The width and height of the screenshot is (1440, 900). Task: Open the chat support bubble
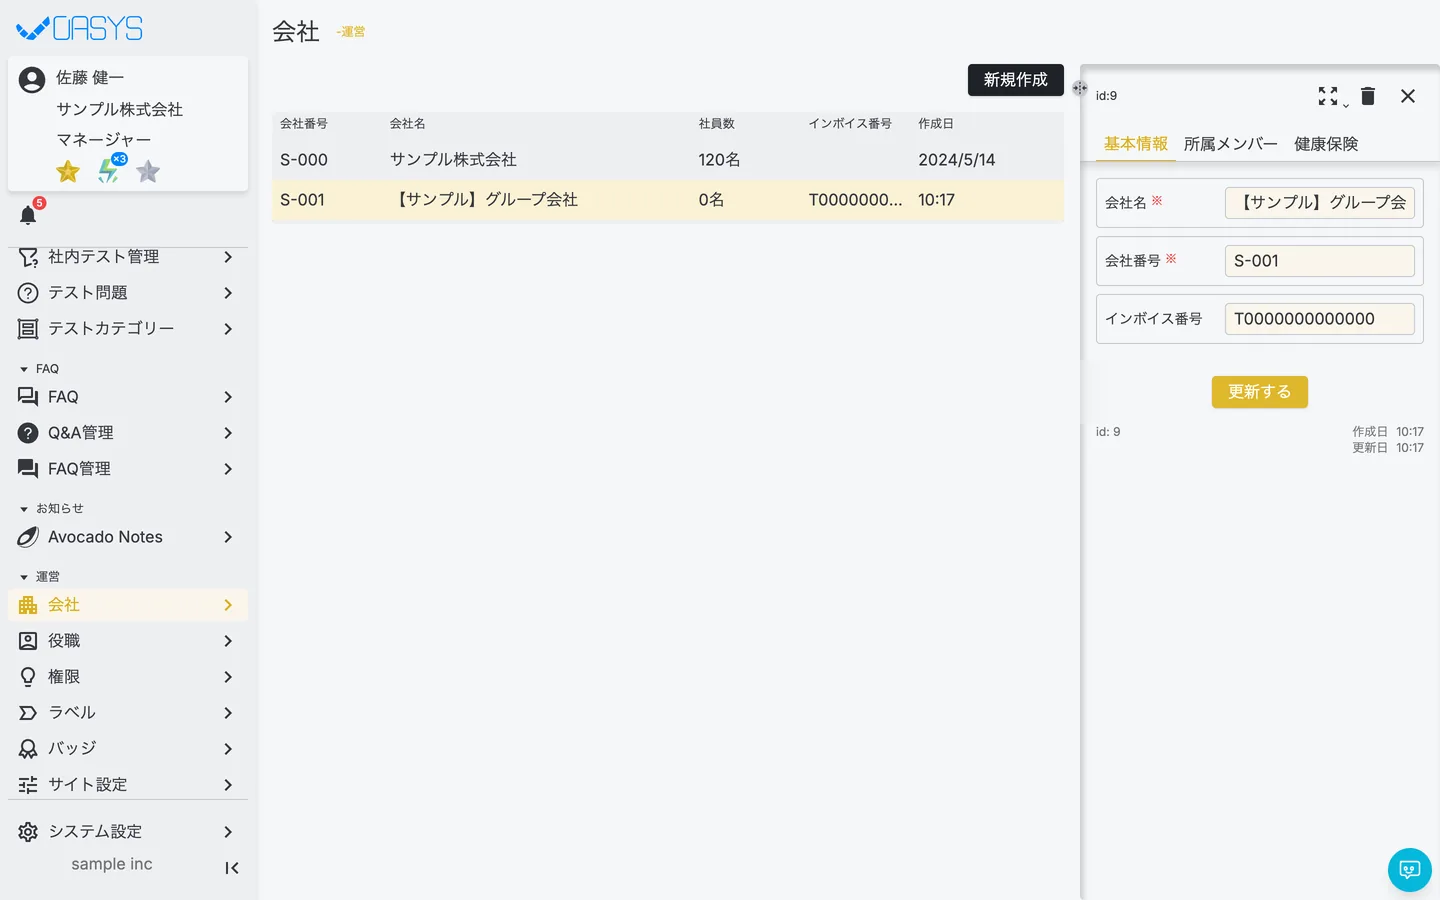click(x=1410, y=870)
